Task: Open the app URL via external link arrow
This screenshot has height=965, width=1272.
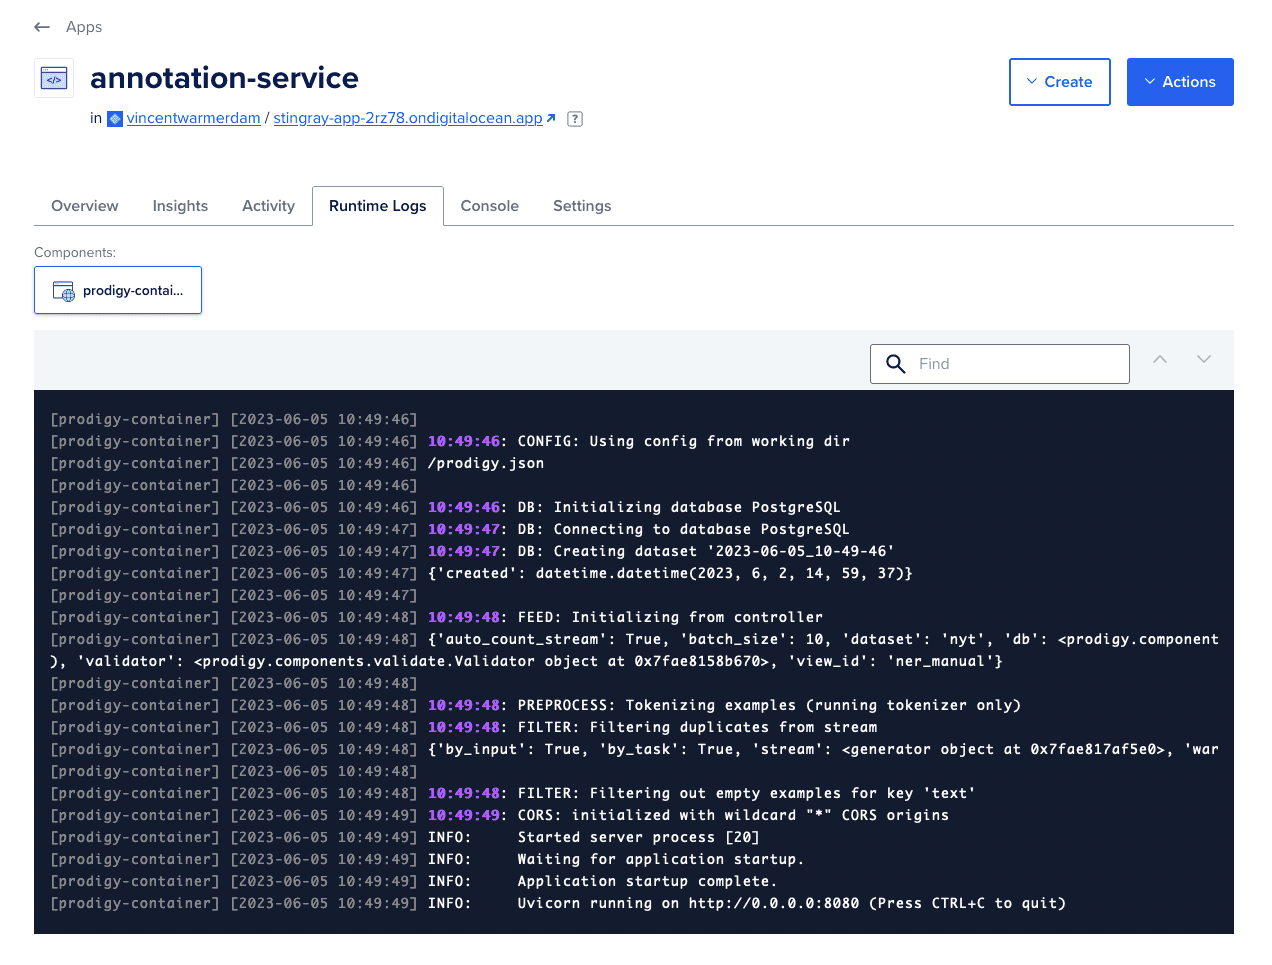Action: tap(551, 117)
